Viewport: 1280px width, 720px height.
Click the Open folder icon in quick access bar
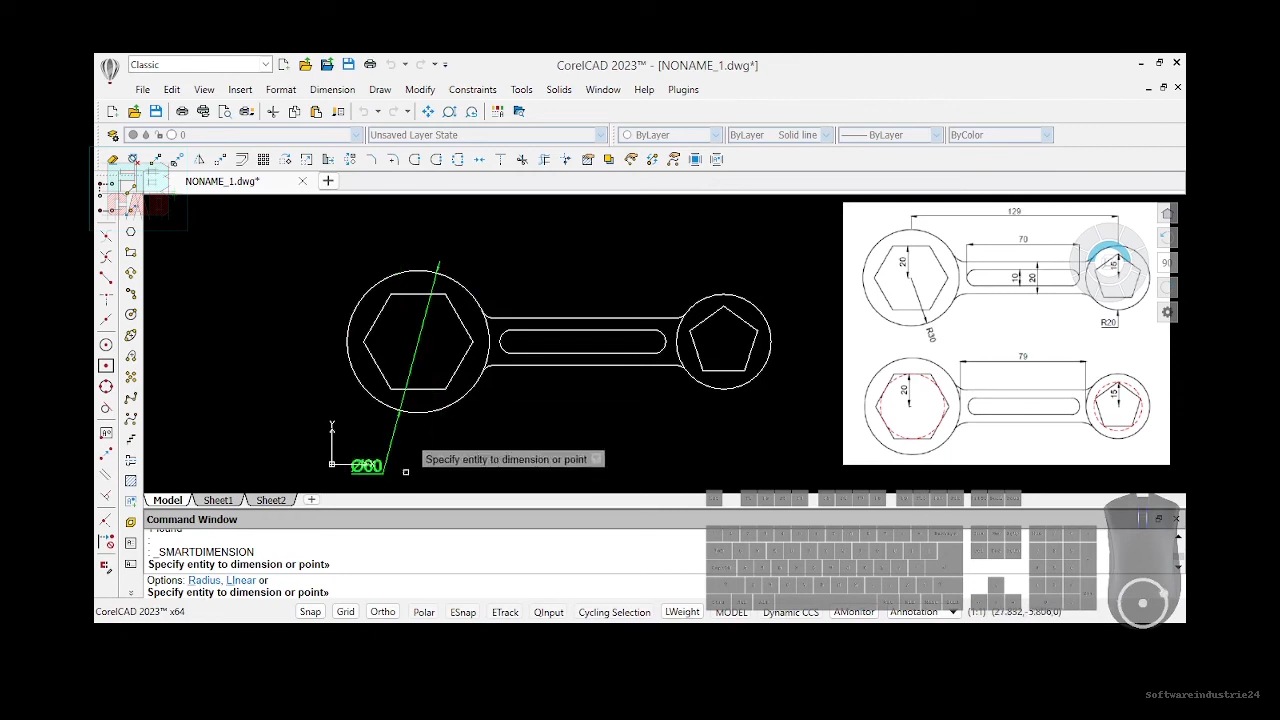[x=305, y=65]
